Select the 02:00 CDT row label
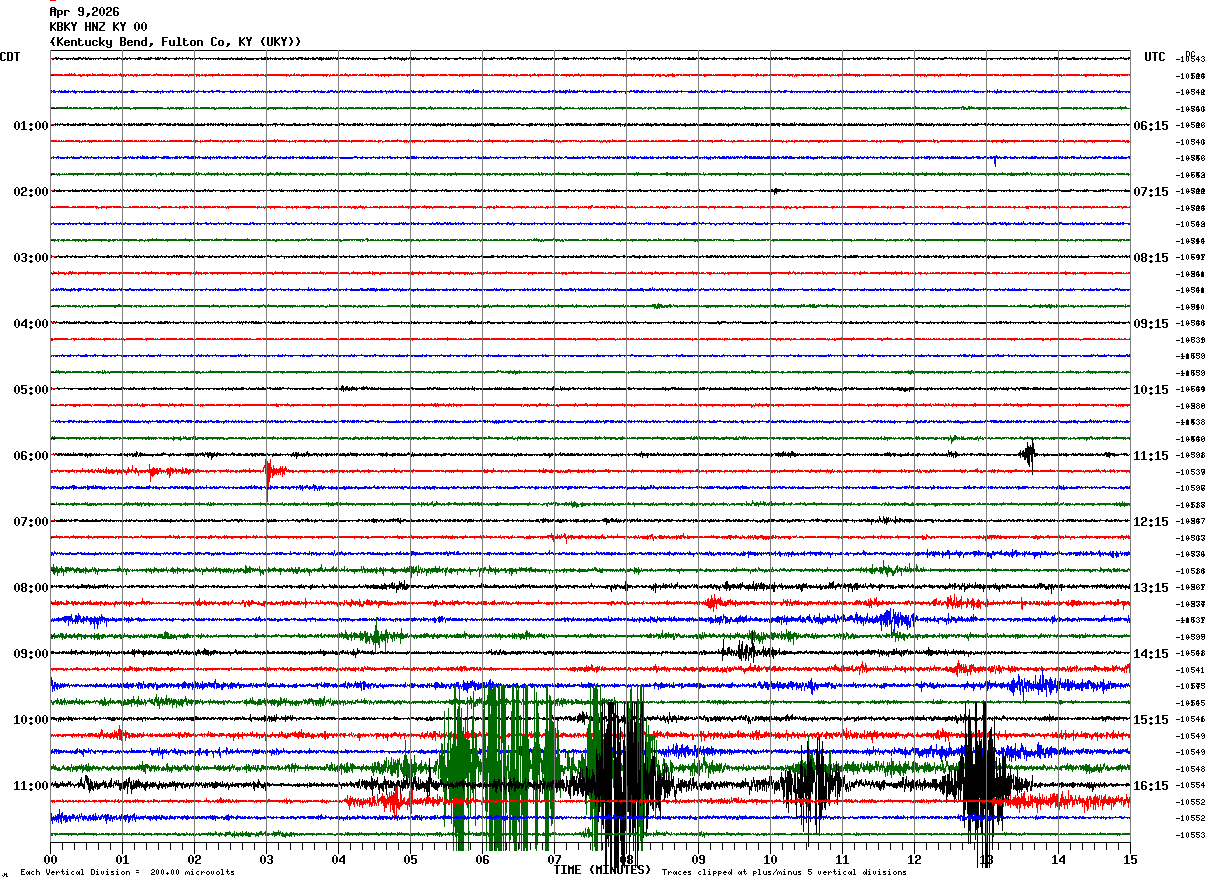The width and height of the screenshot is (1210, 886). coord(31,192)
